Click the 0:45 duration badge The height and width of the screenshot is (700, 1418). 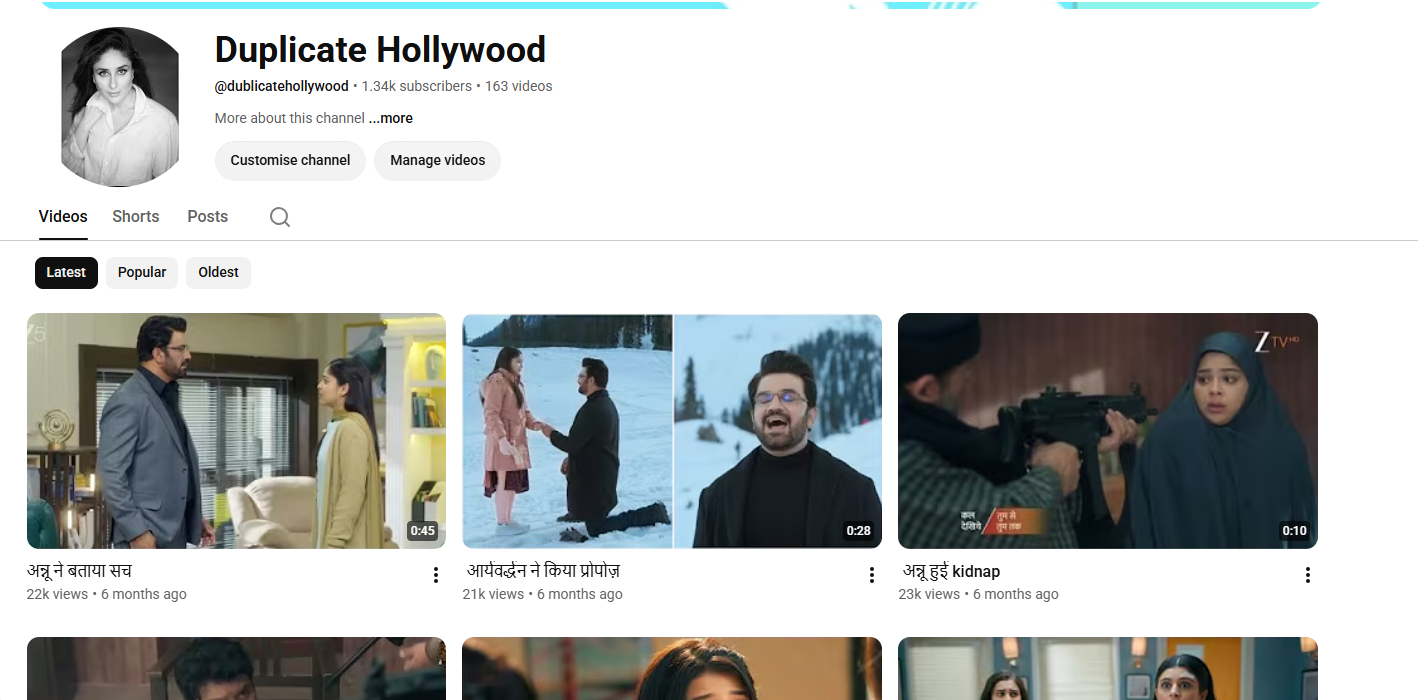[423, 531]
